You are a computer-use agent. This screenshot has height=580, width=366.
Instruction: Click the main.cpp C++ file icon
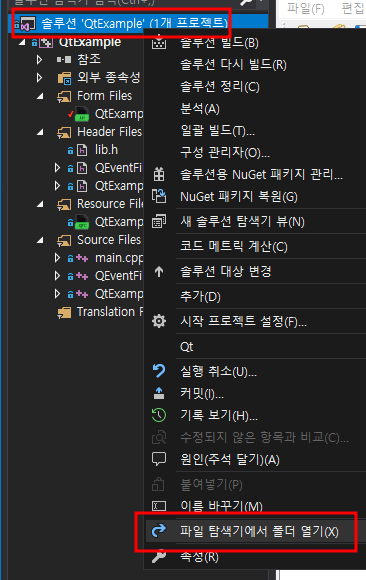(x=82, y=258)
